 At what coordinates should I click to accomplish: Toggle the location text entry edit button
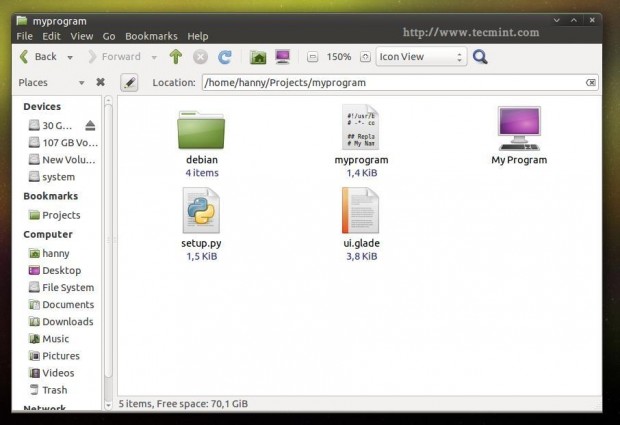[129, 82]
